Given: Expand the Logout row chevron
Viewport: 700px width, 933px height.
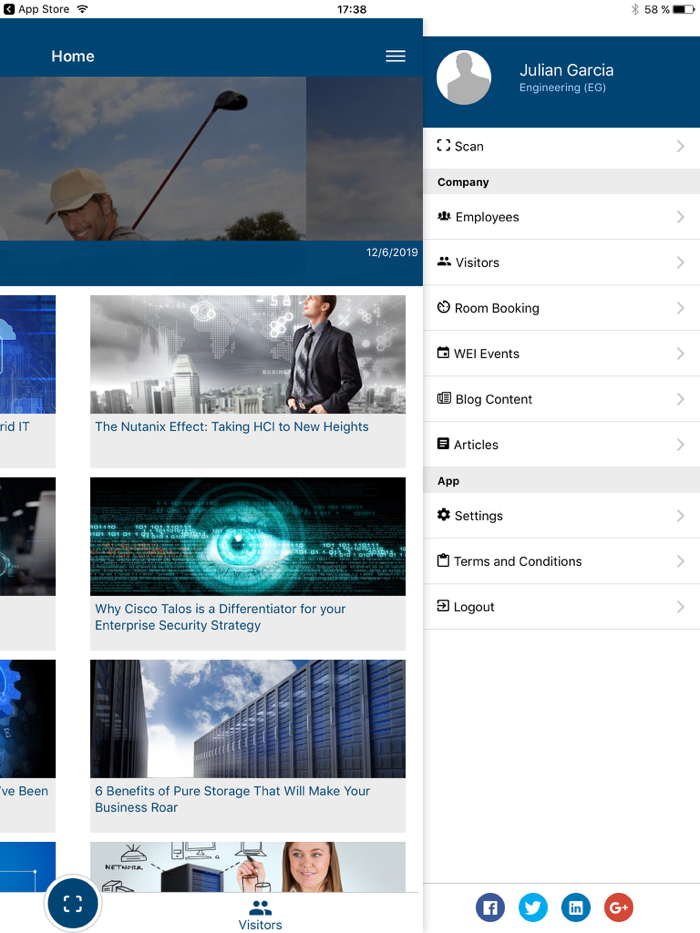Looking at the screenshot, I should coord(680,607).
